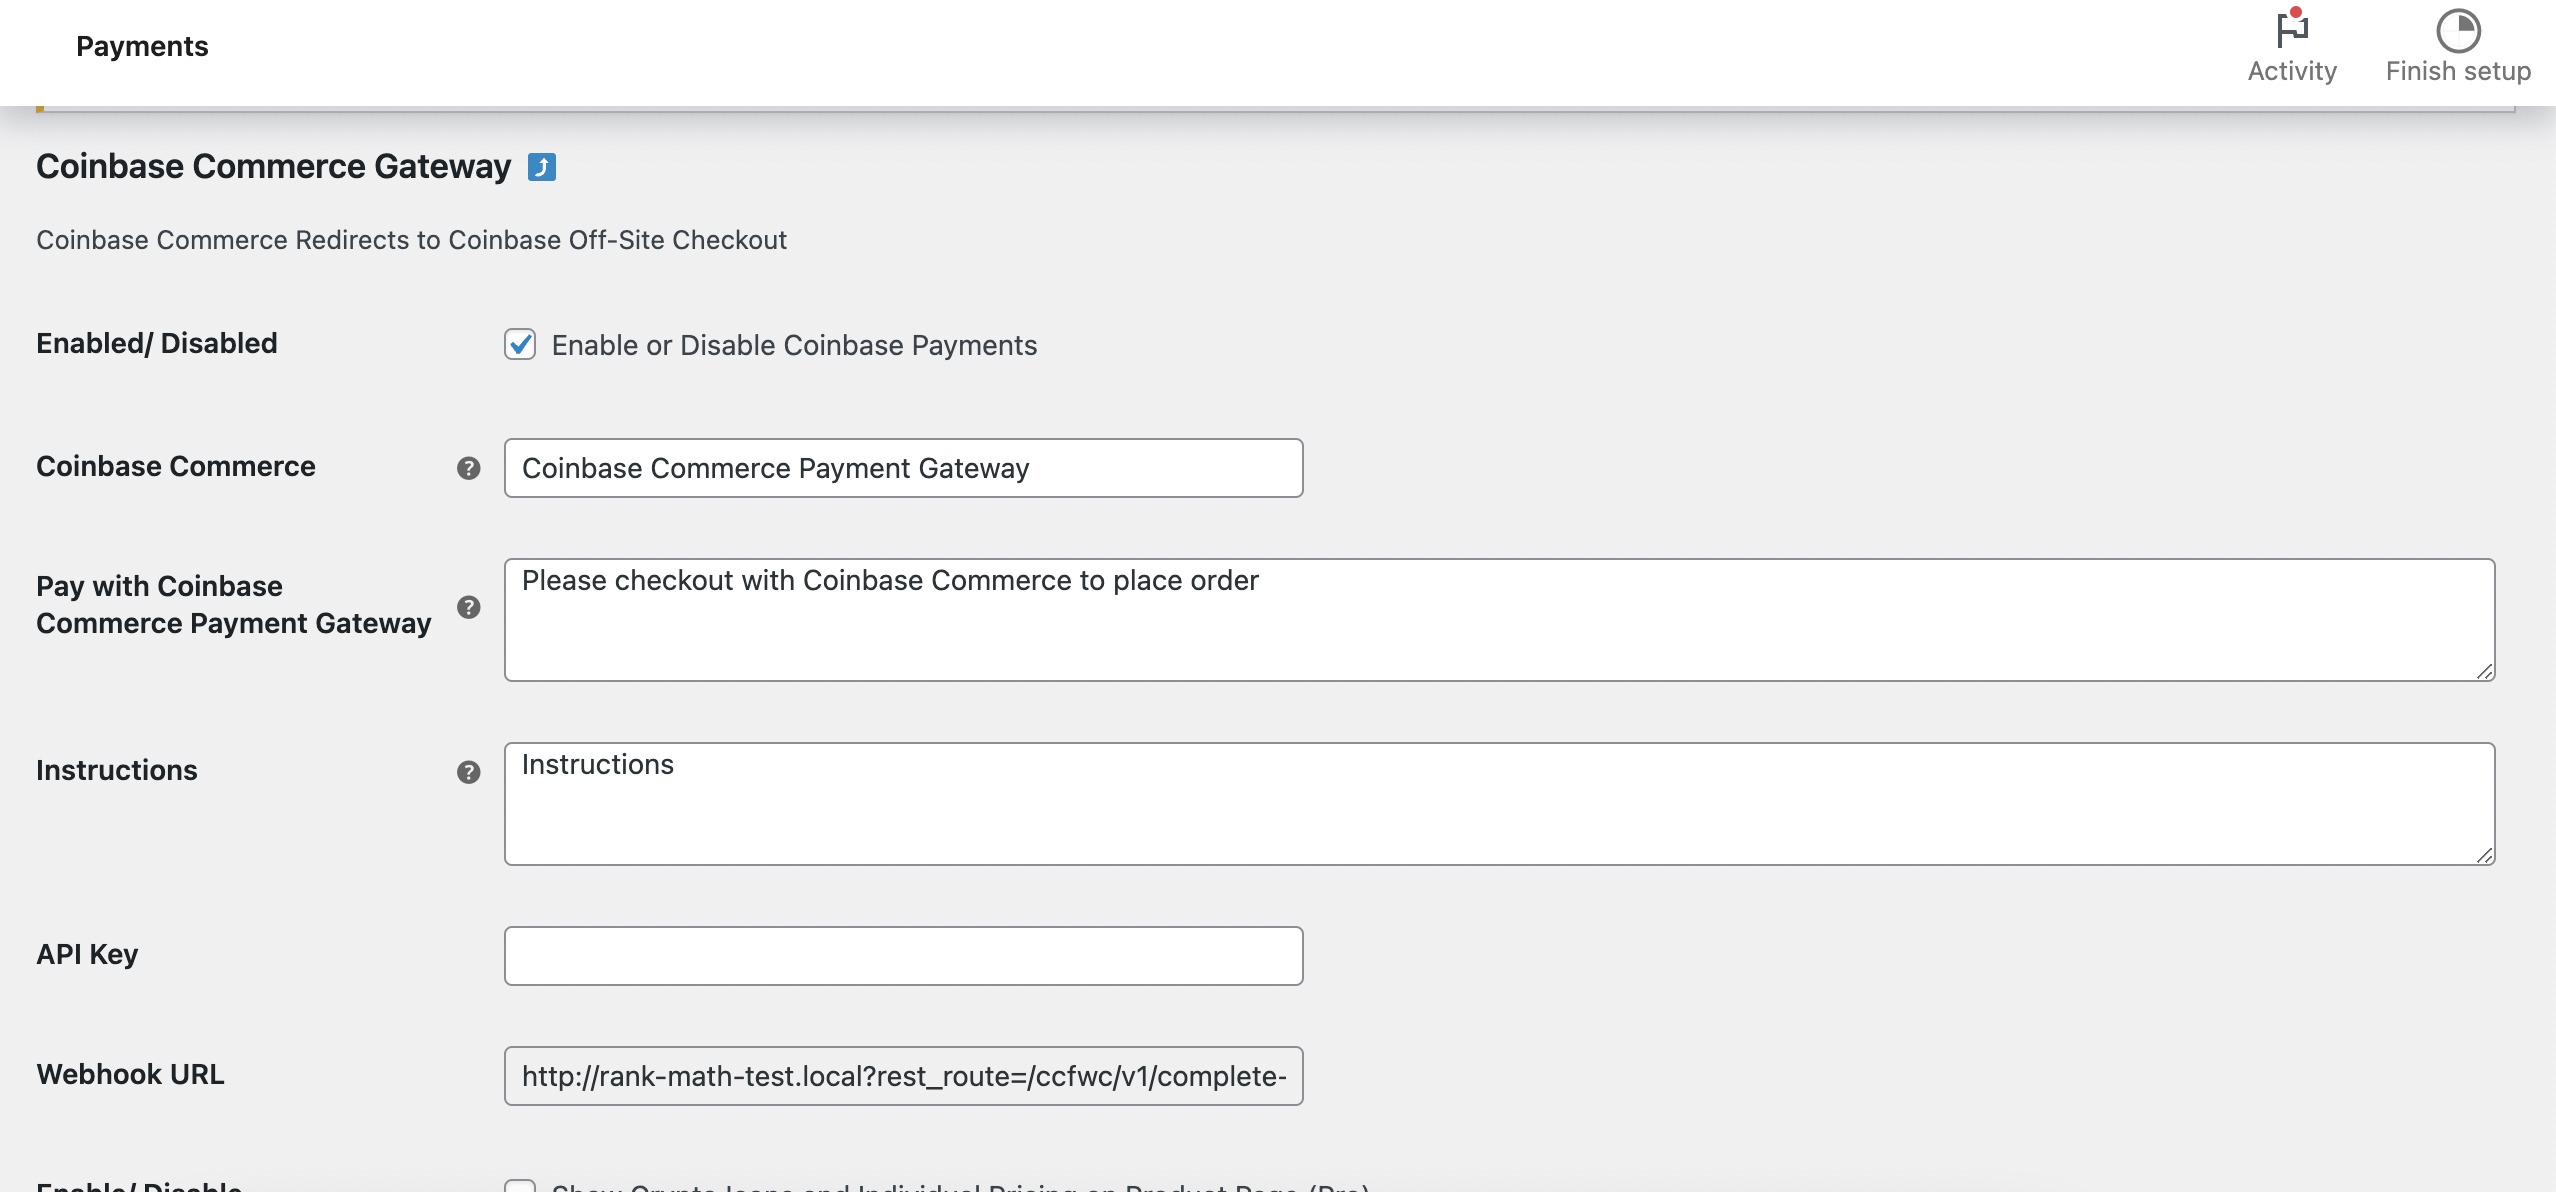Click the return arrow icon beside Coinbase Commerce Gateway
This screenshot has height=1192, width=2556.
[x=542, y=167]
